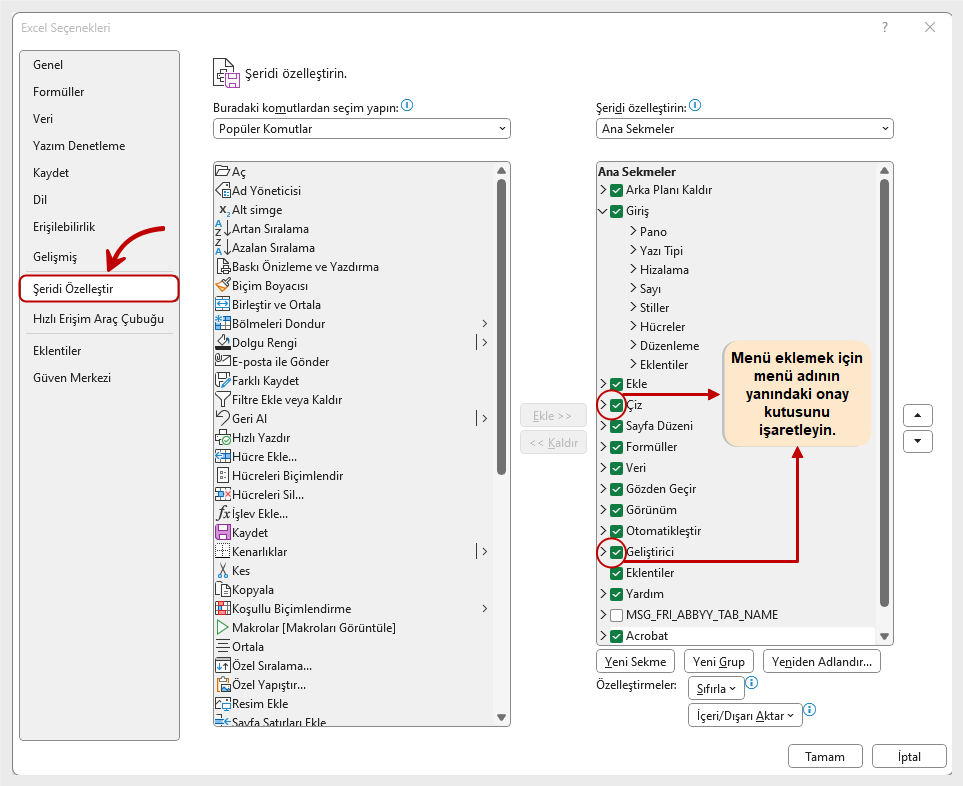The image size is (963, 786).
Task: Click the Kenarlıklar borders icon
Action: 222,552
